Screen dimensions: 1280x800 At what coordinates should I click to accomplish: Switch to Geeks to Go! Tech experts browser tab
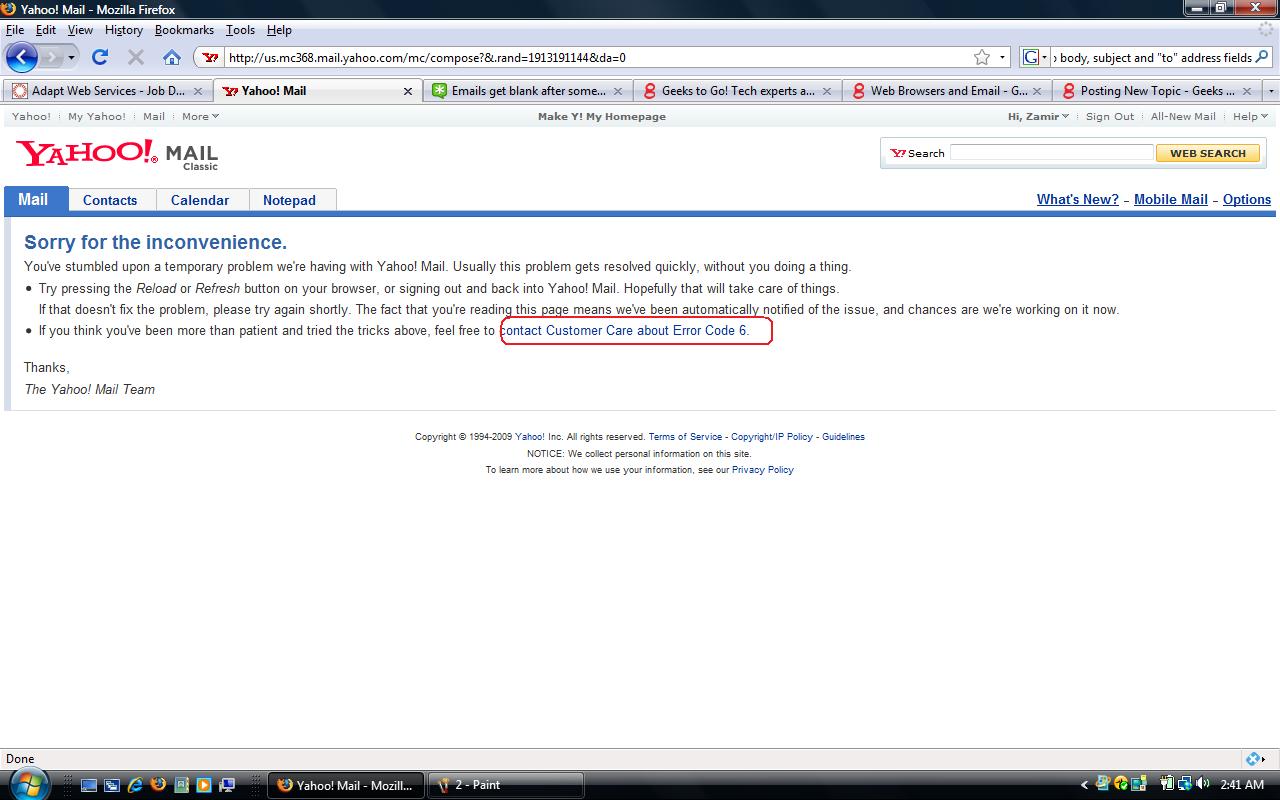pos(737,91)
